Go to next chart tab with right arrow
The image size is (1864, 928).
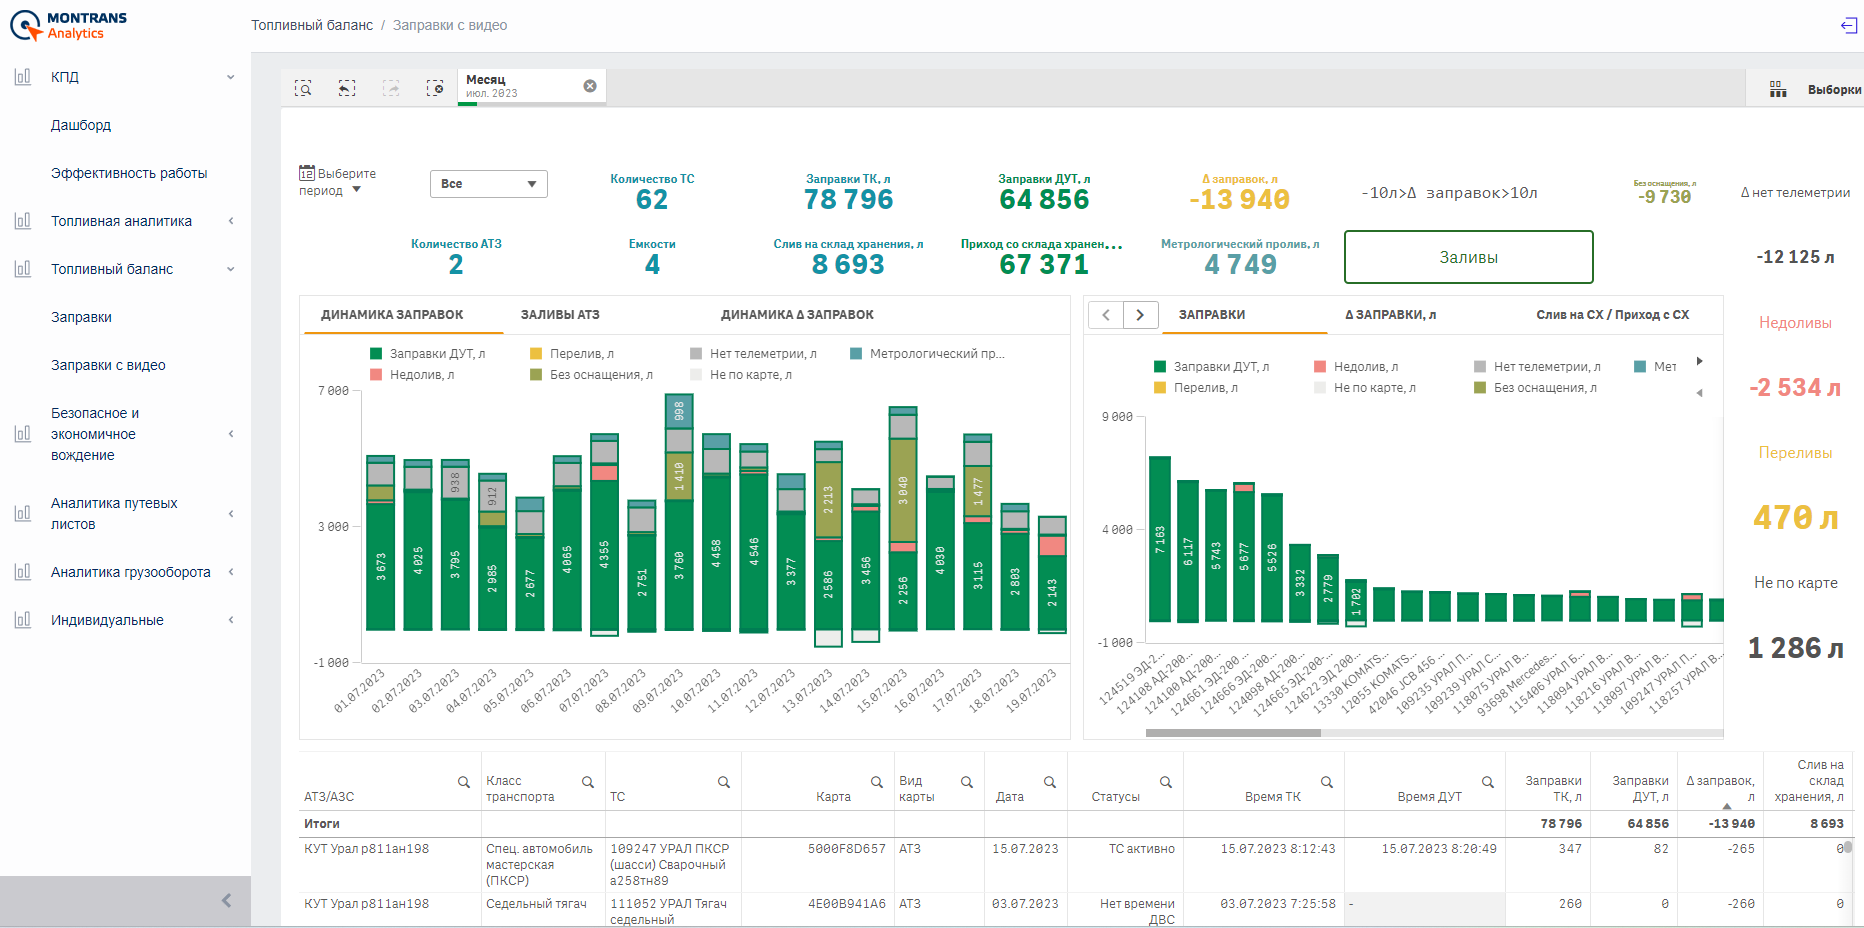(1140, 315)
